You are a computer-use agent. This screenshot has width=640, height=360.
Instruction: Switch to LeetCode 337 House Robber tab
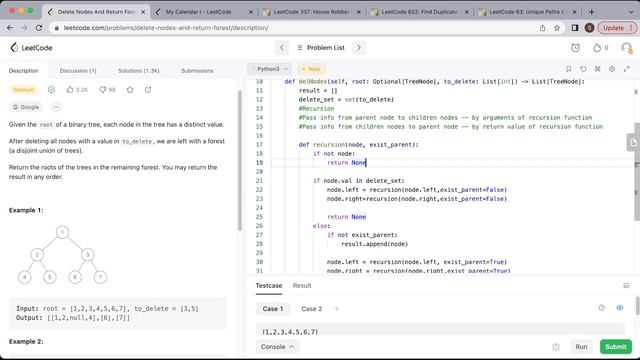pos(312,12)
